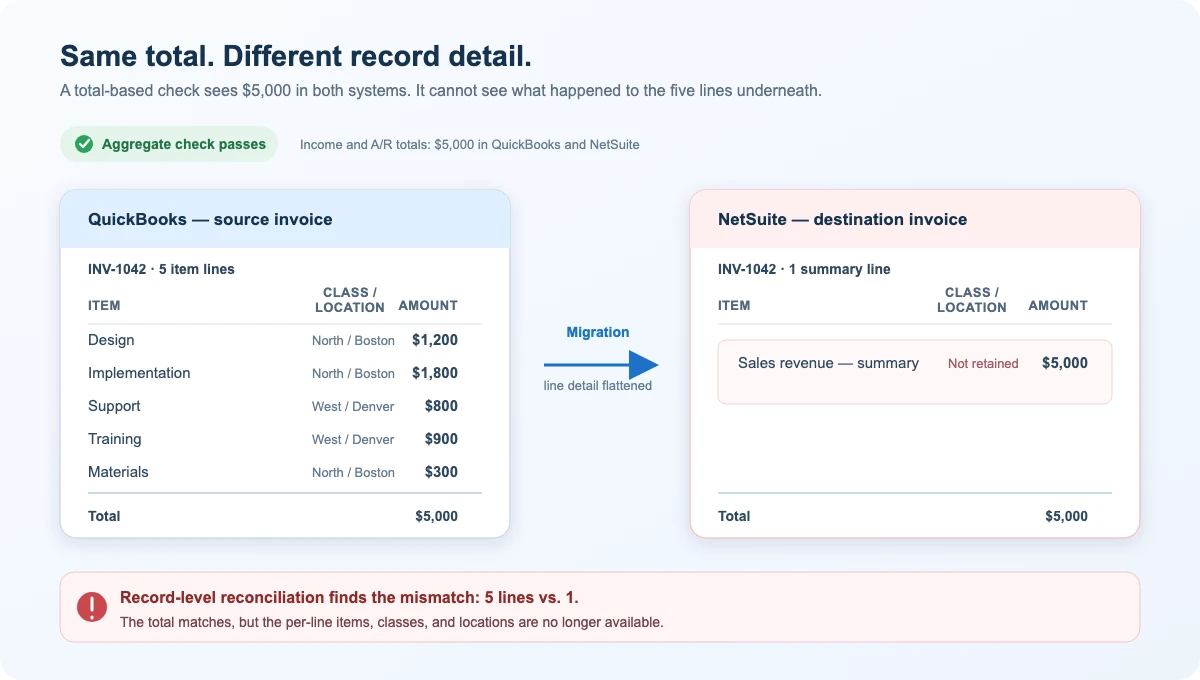
Task: Click the QuickBooks ITEM column header
Action: point(104,305)
